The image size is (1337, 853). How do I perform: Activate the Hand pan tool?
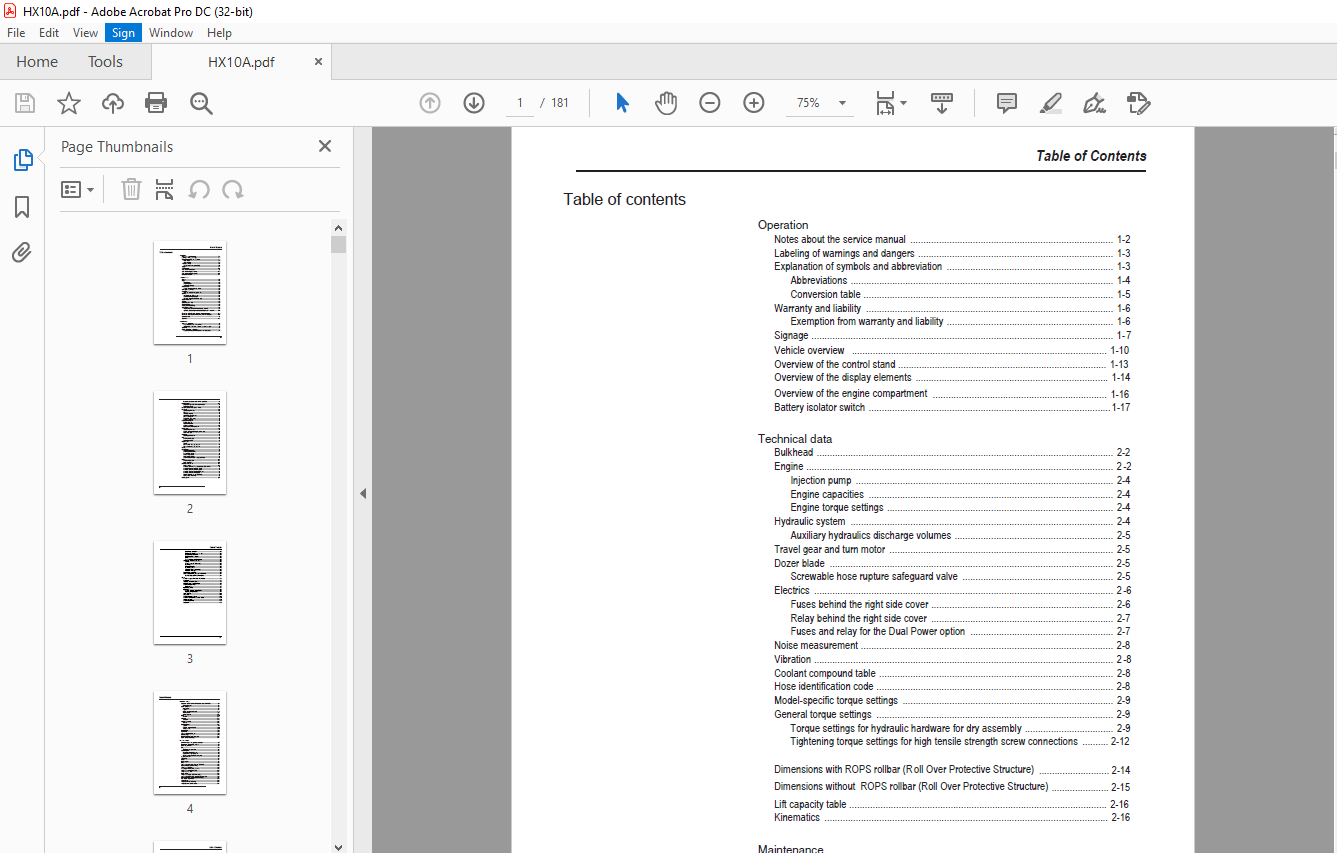click(x=666, y=103)
